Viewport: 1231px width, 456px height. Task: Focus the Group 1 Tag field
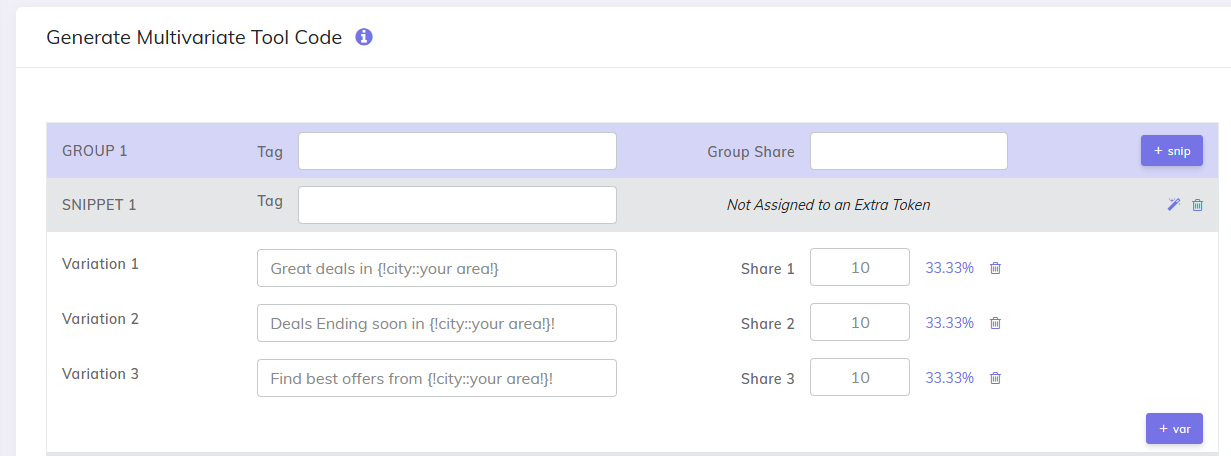(x=457, y=151)
